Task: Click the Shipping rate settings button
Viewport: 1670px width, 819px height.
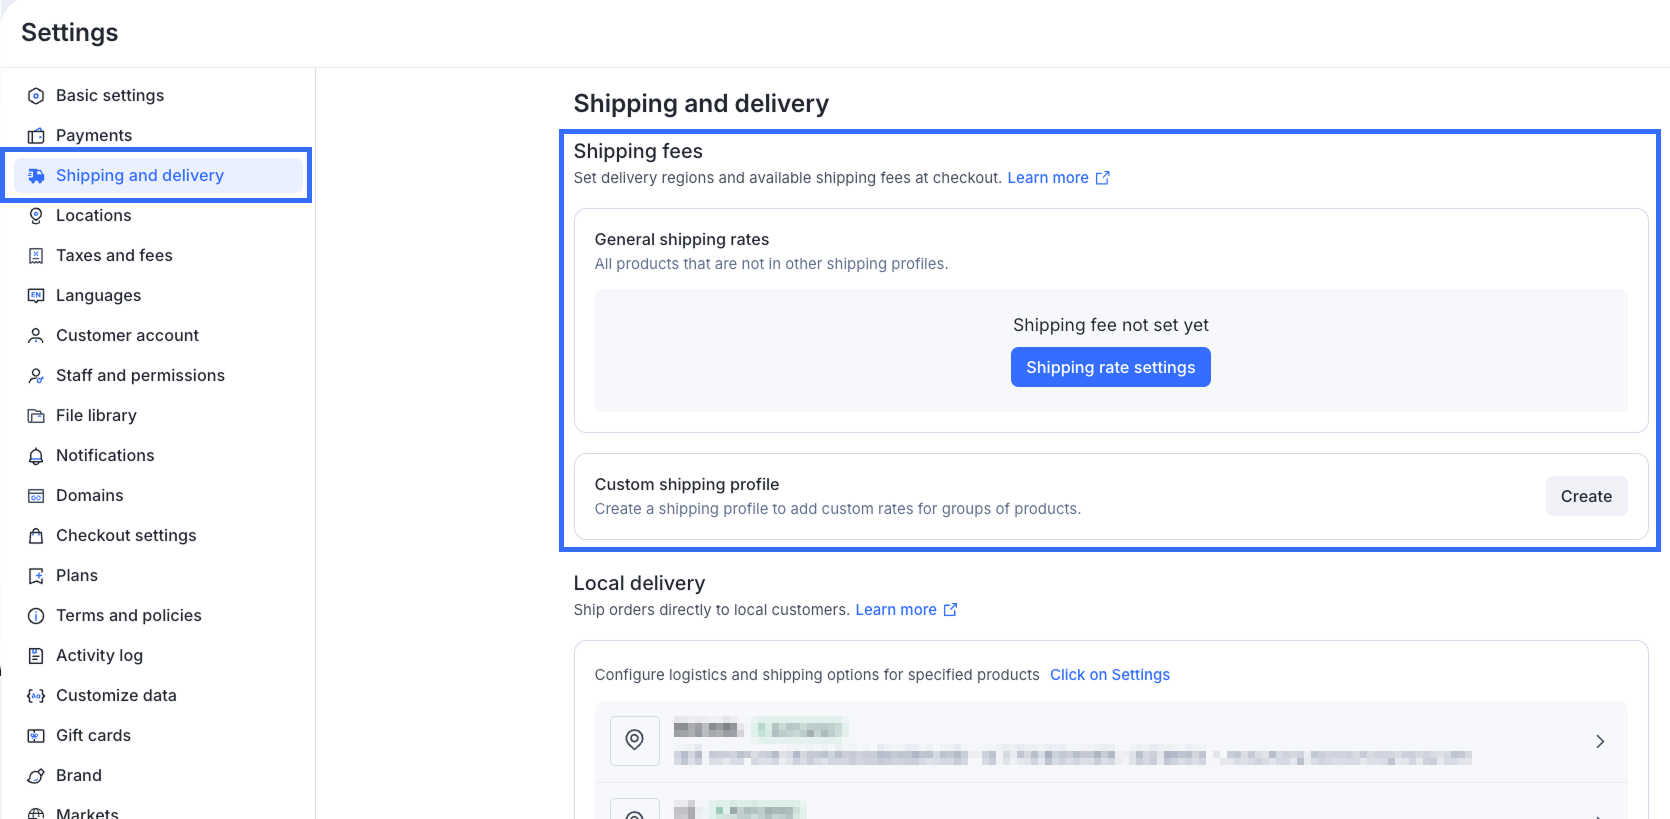Action: pos(1110,367)
